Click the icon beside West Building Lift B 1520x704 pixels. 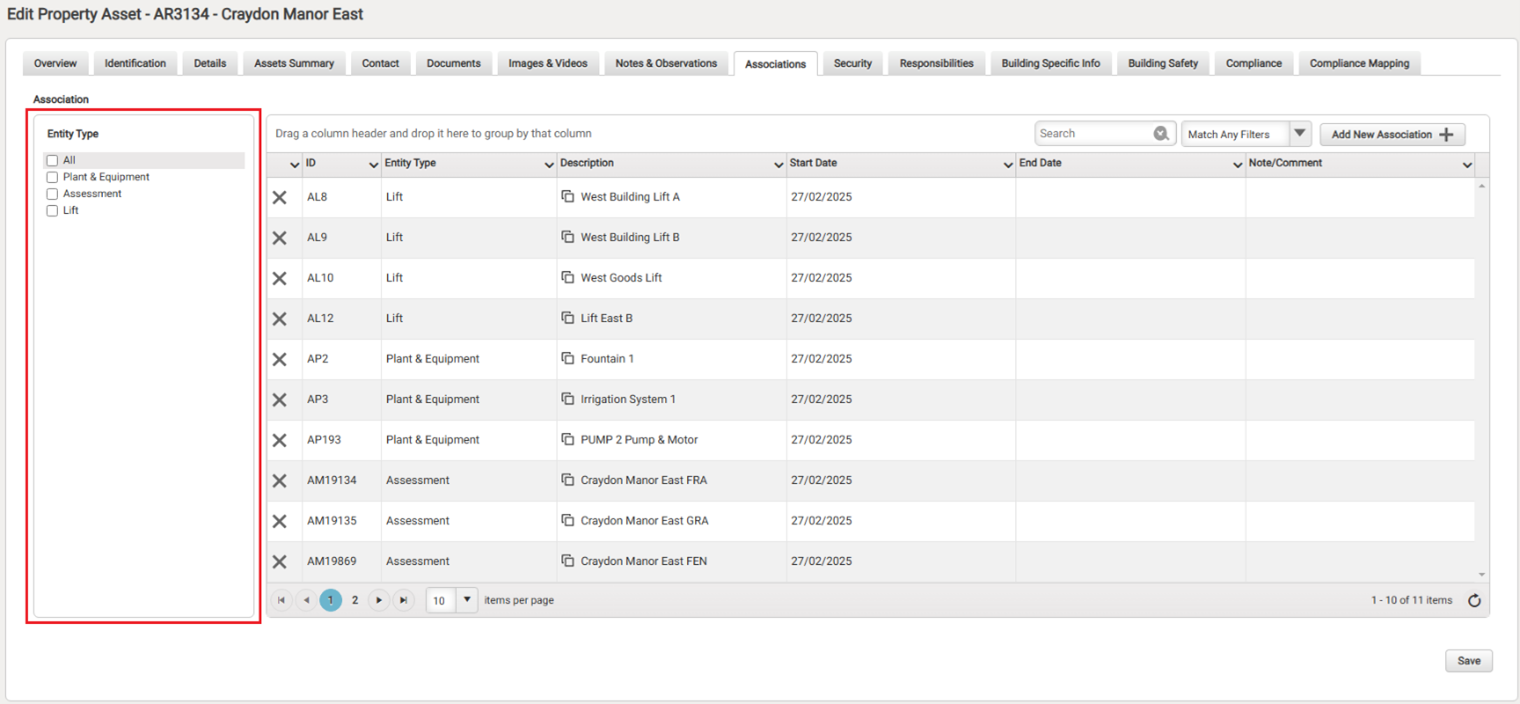point(568,237)
